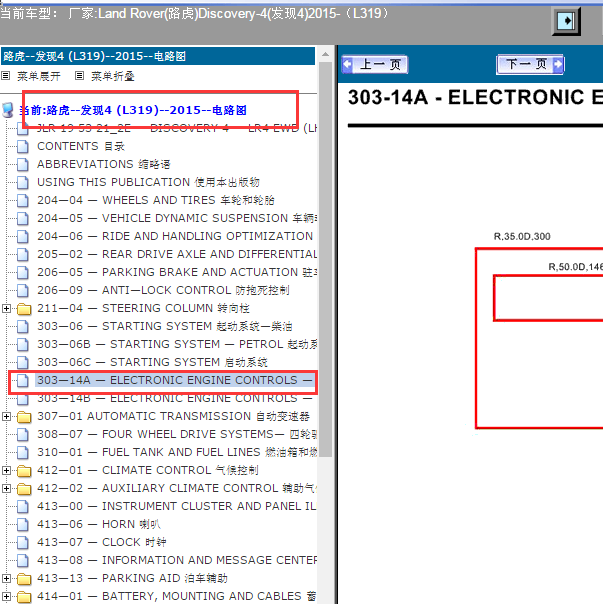Expand the 211-04 STEERING COLUMN folder
Viewport: 603px width, 604px height.
(x=6, y=309)
